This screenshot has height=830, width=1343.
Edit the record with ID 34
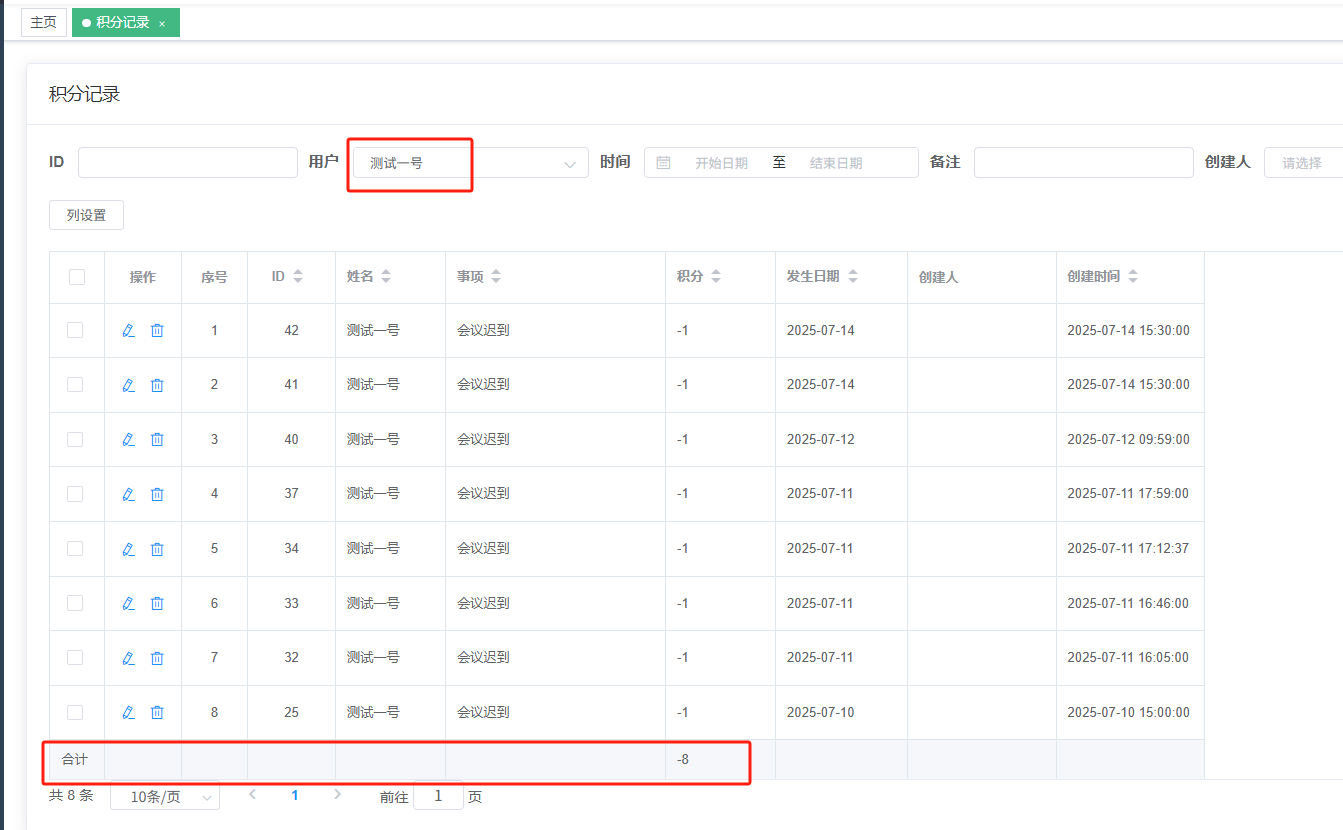pyautogui.click(x=128, y=549)
